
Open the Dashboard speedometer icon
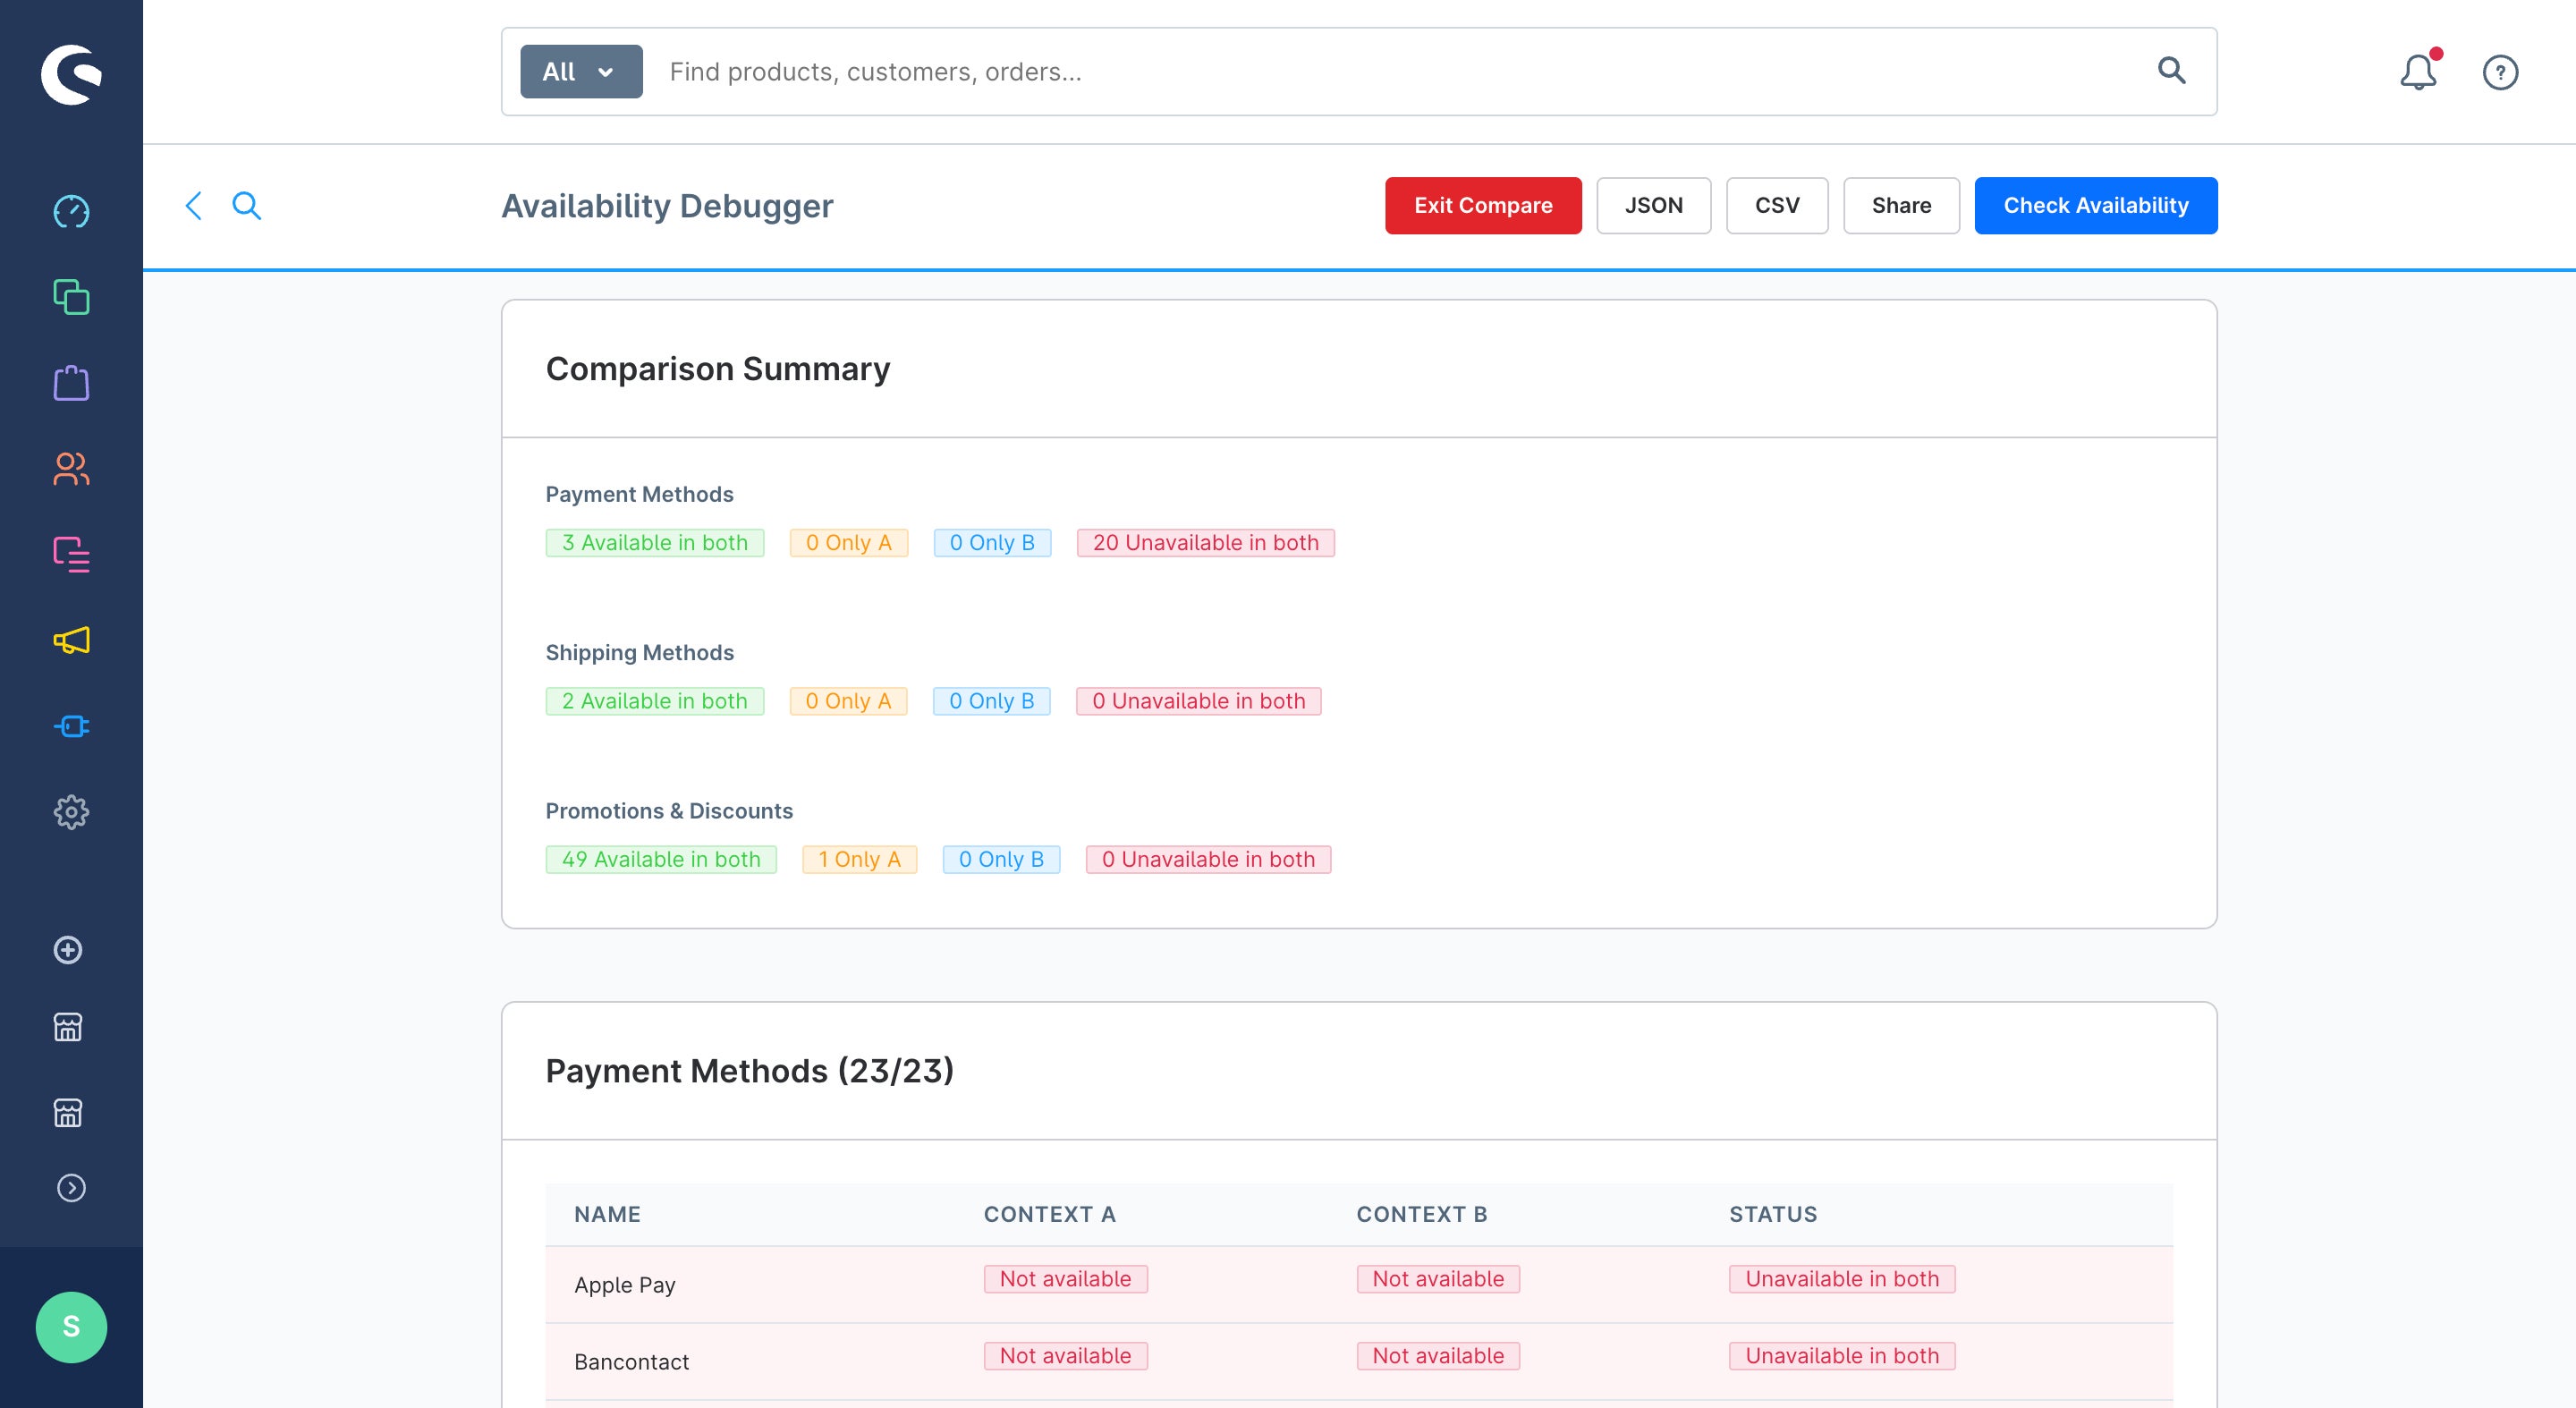[71, 212]
